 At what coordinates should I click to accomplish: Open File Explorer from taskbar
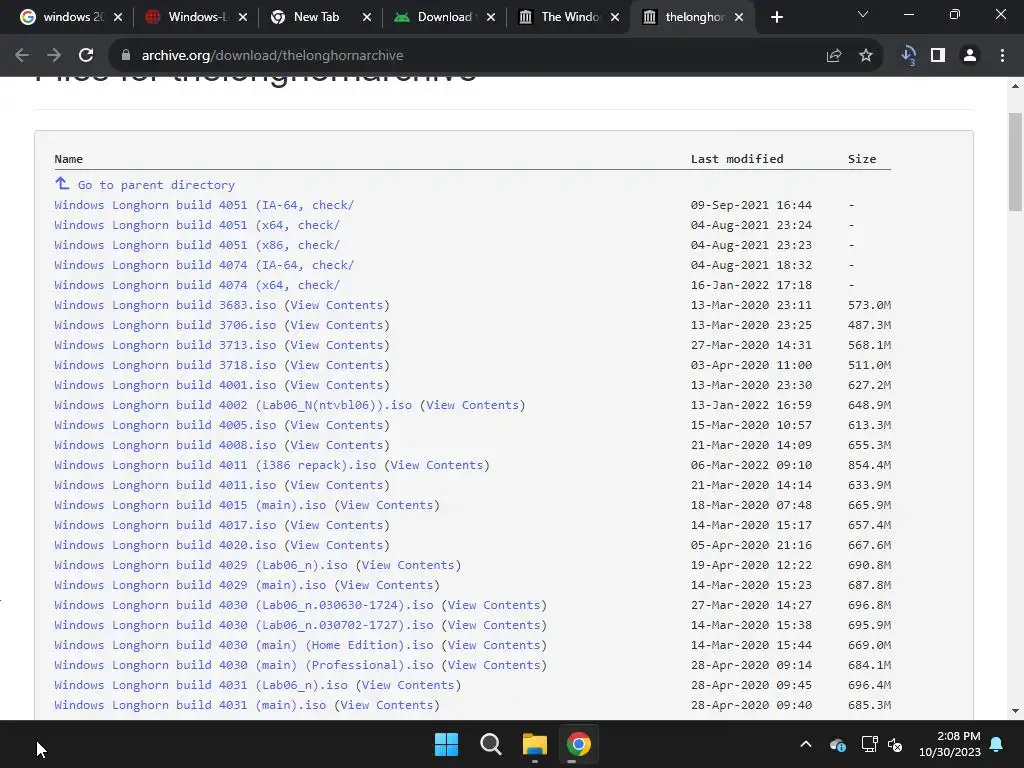[x=534, y=744]
